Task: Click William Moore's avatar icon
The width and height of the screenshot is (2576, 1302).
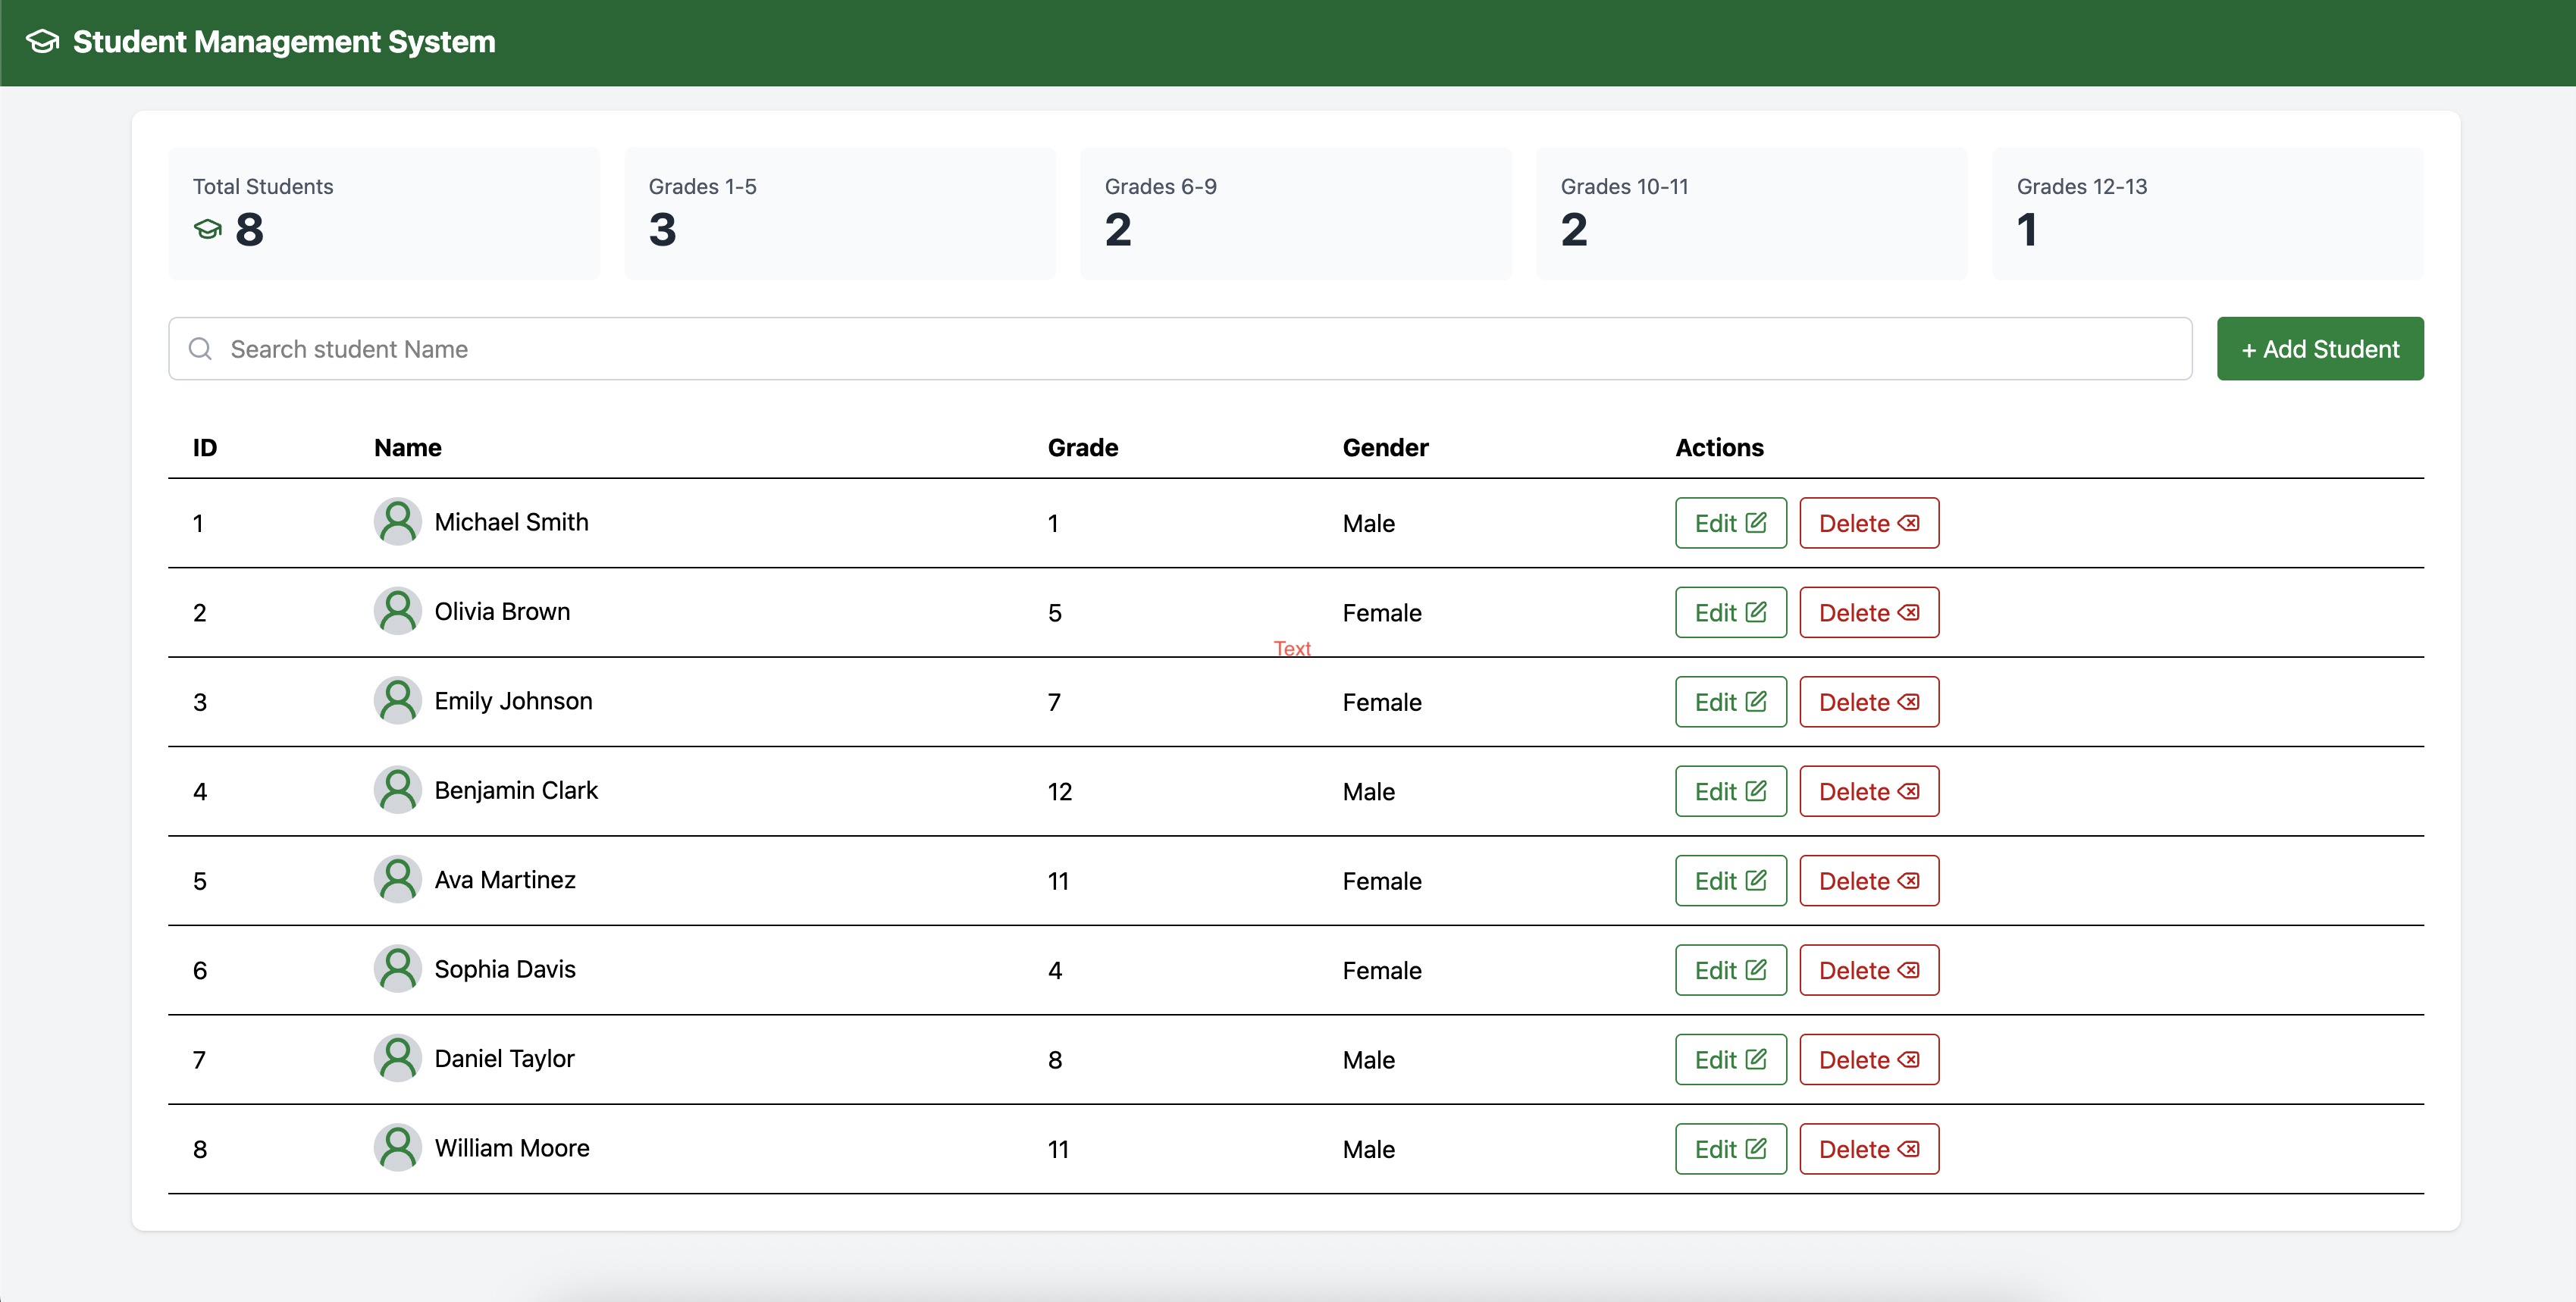Action: 397,1148
